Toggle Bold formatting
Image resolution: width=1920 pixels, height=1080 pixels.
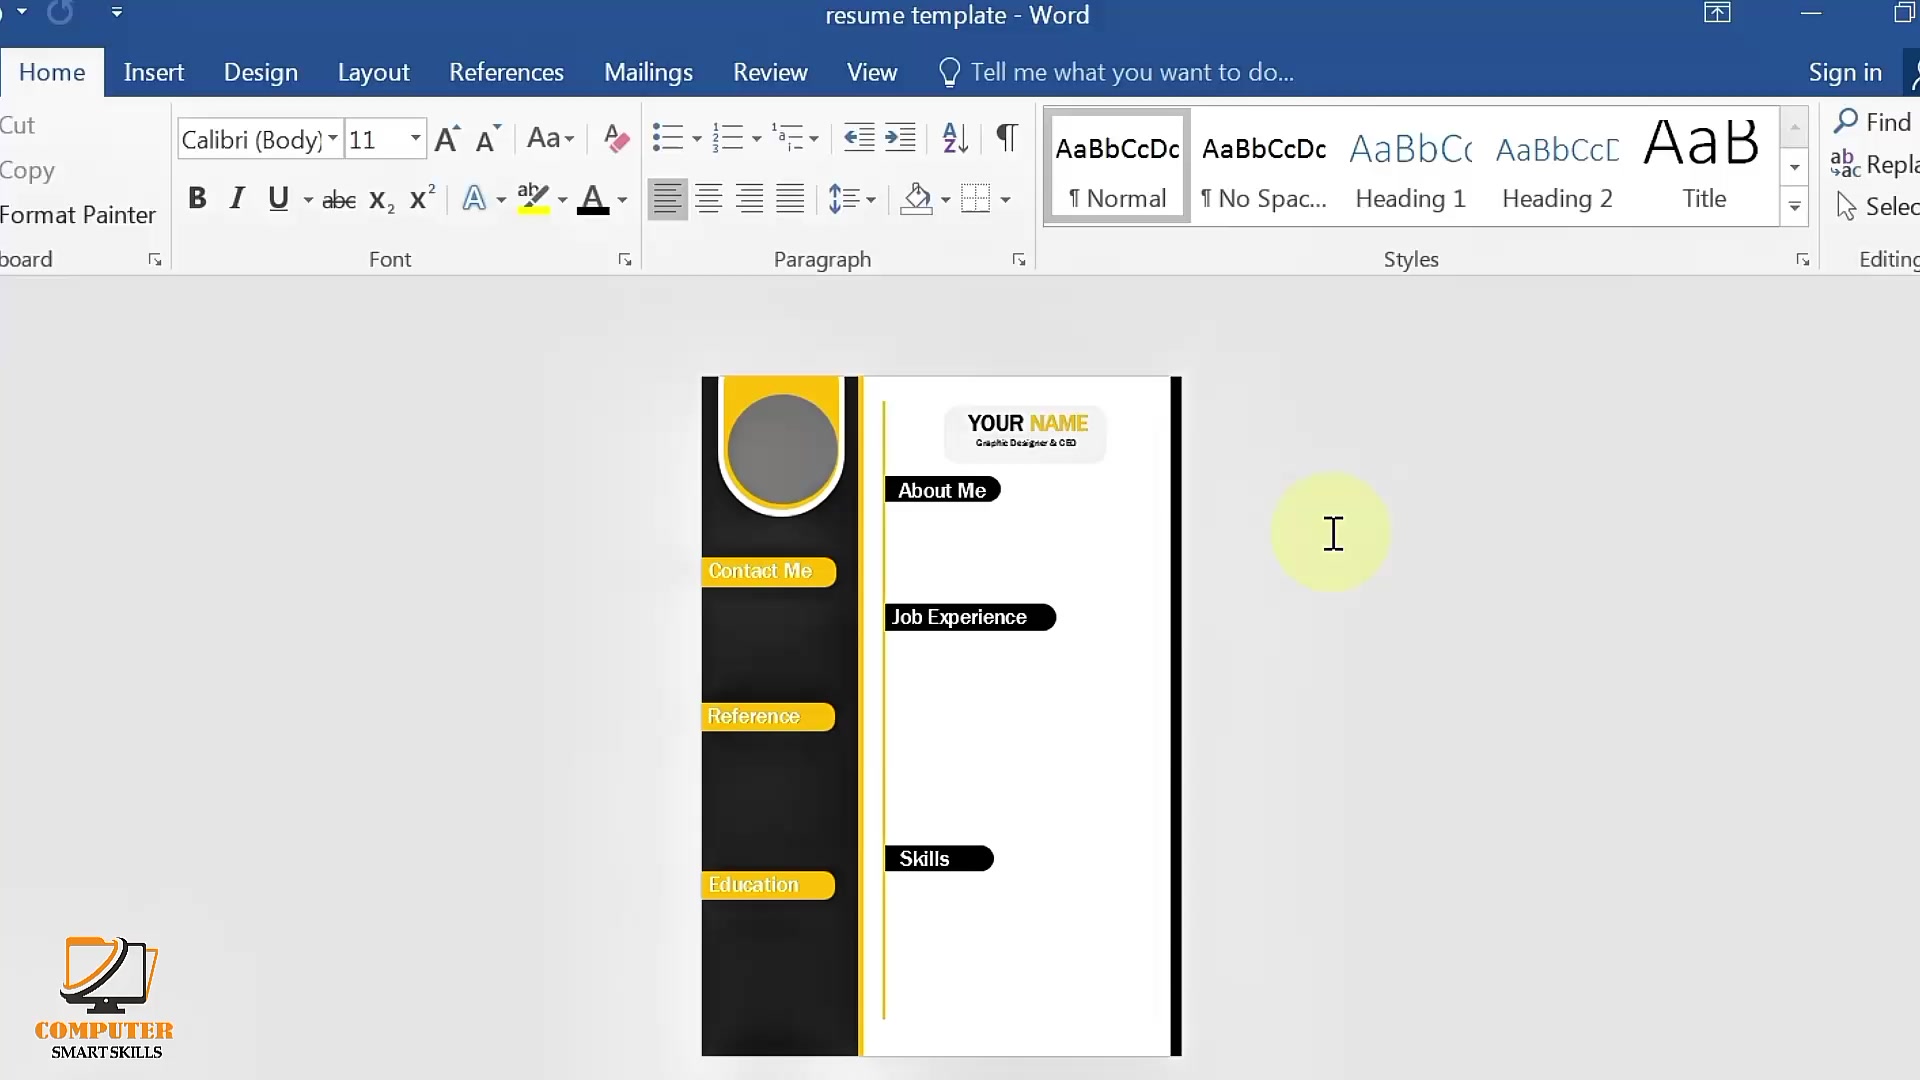point(197,199)
